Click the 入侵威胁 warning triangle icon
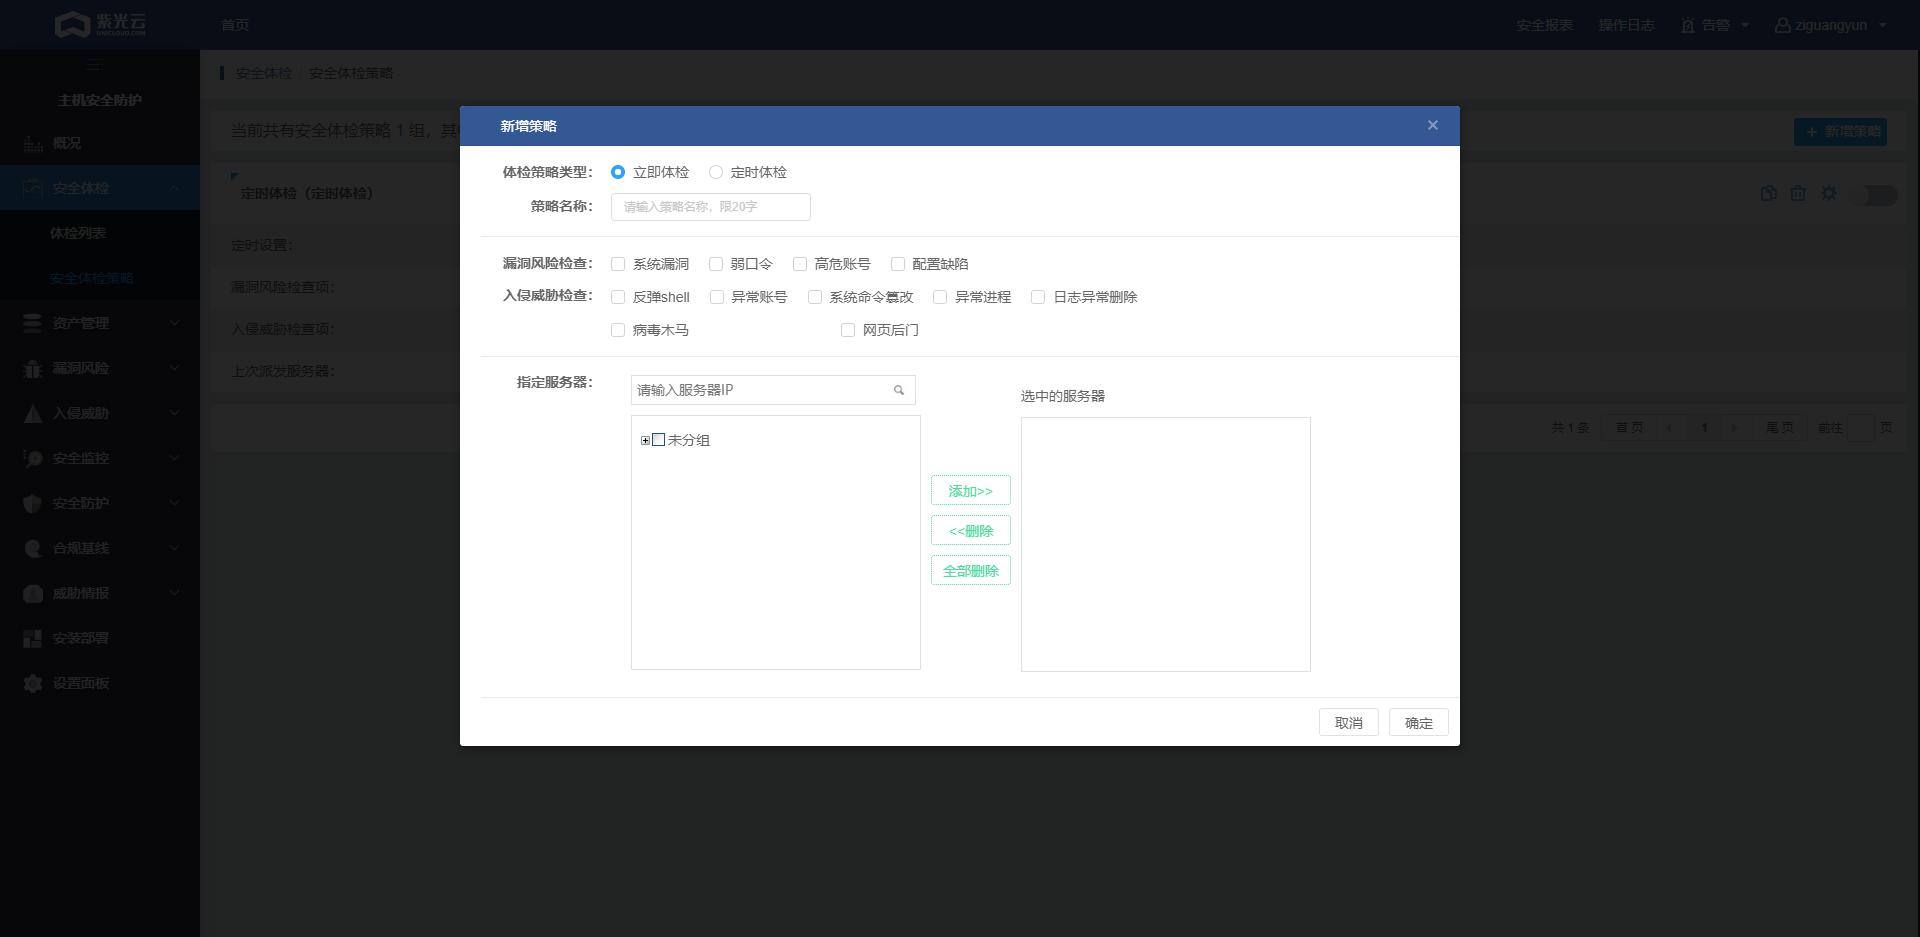1920x937 pixels. click(x=33, y=413)
